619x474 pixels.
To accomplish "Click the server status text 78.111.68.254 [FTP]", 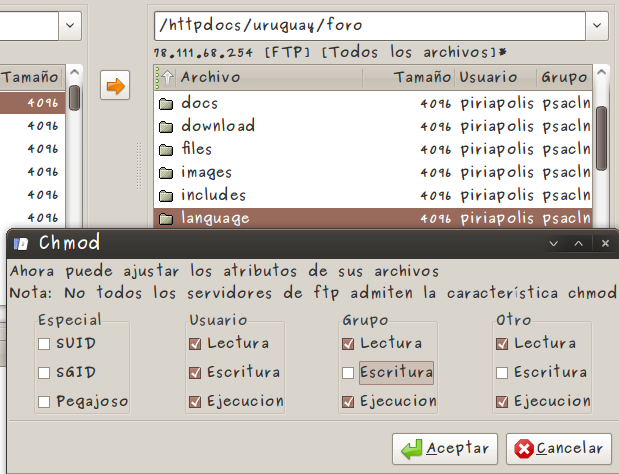I will click(x=232, y=52).
